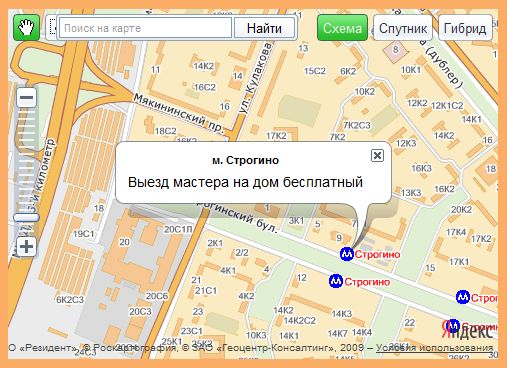Click the zoom scale track above the handle
The height and width of the screenshot is (368, 507).
(26, 160)
